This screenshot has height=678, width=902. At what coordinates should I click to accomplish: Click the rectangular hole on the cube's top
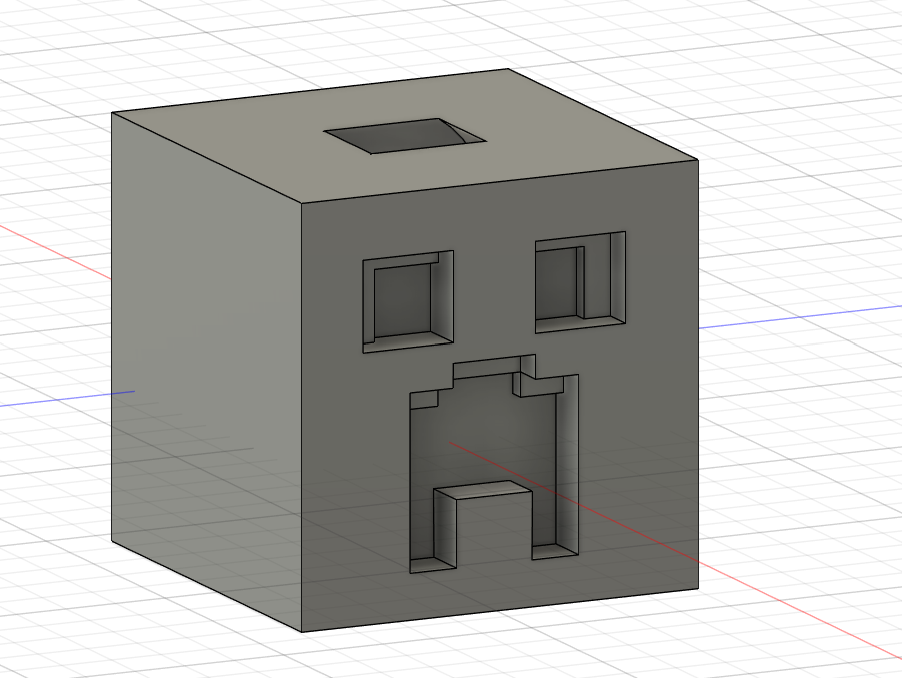pos(405,136)
